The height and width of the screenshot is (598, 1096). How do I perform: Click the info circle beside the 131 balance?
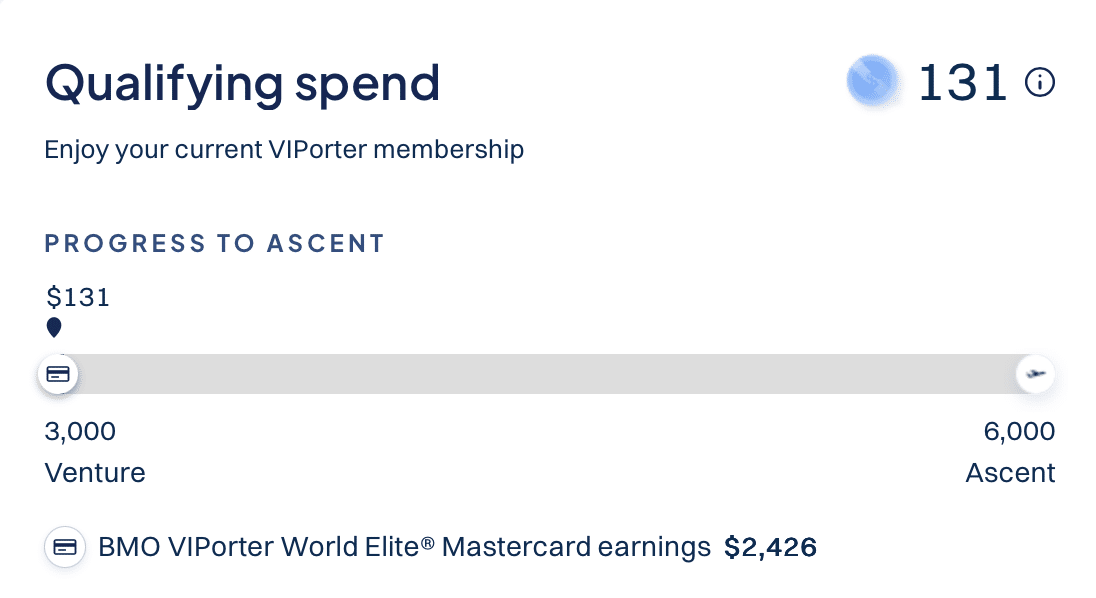1040,83
